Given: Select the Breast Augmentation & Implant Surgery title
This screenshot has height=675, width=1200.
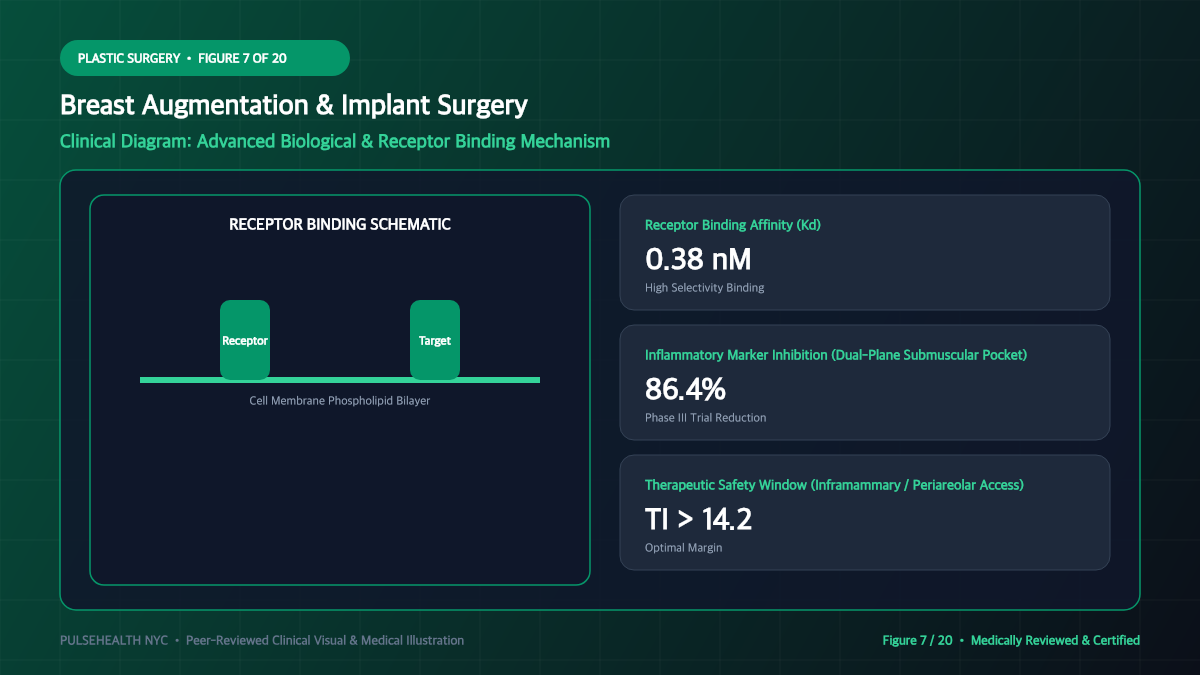Looking at the screenshot, I should (x=294, y=105).
